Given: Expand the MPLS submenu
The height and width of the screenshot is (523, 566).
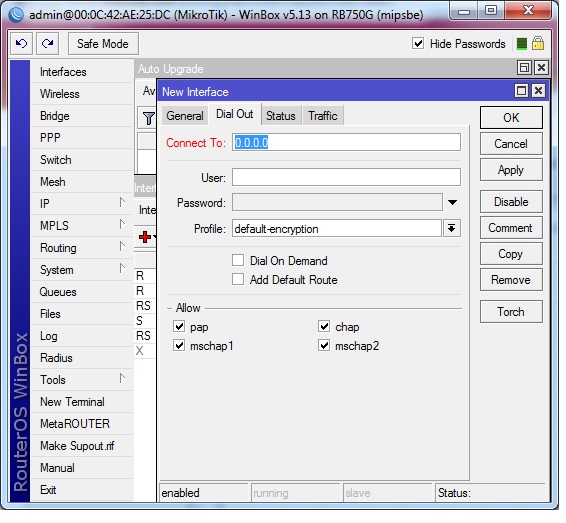Looking at the screenshot, I should (122, 225).
